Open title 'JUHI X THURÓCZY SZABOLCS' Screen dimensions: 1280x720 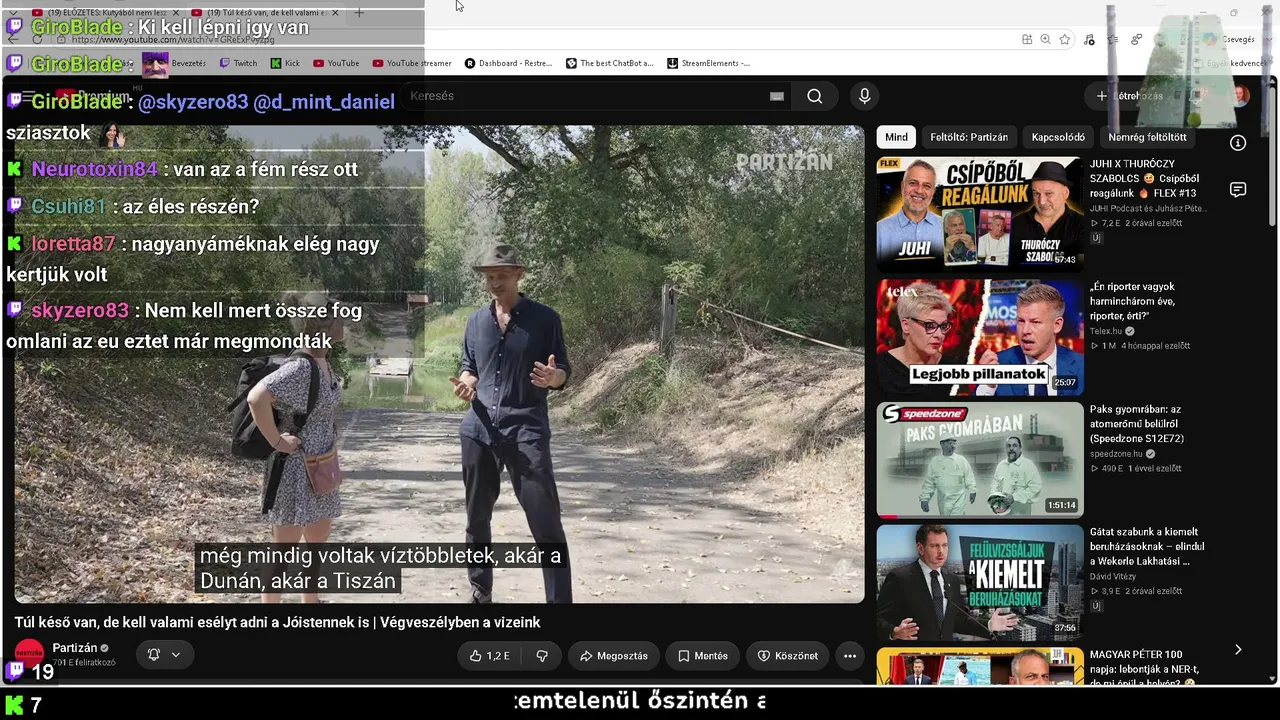[x=1144, y=178]
